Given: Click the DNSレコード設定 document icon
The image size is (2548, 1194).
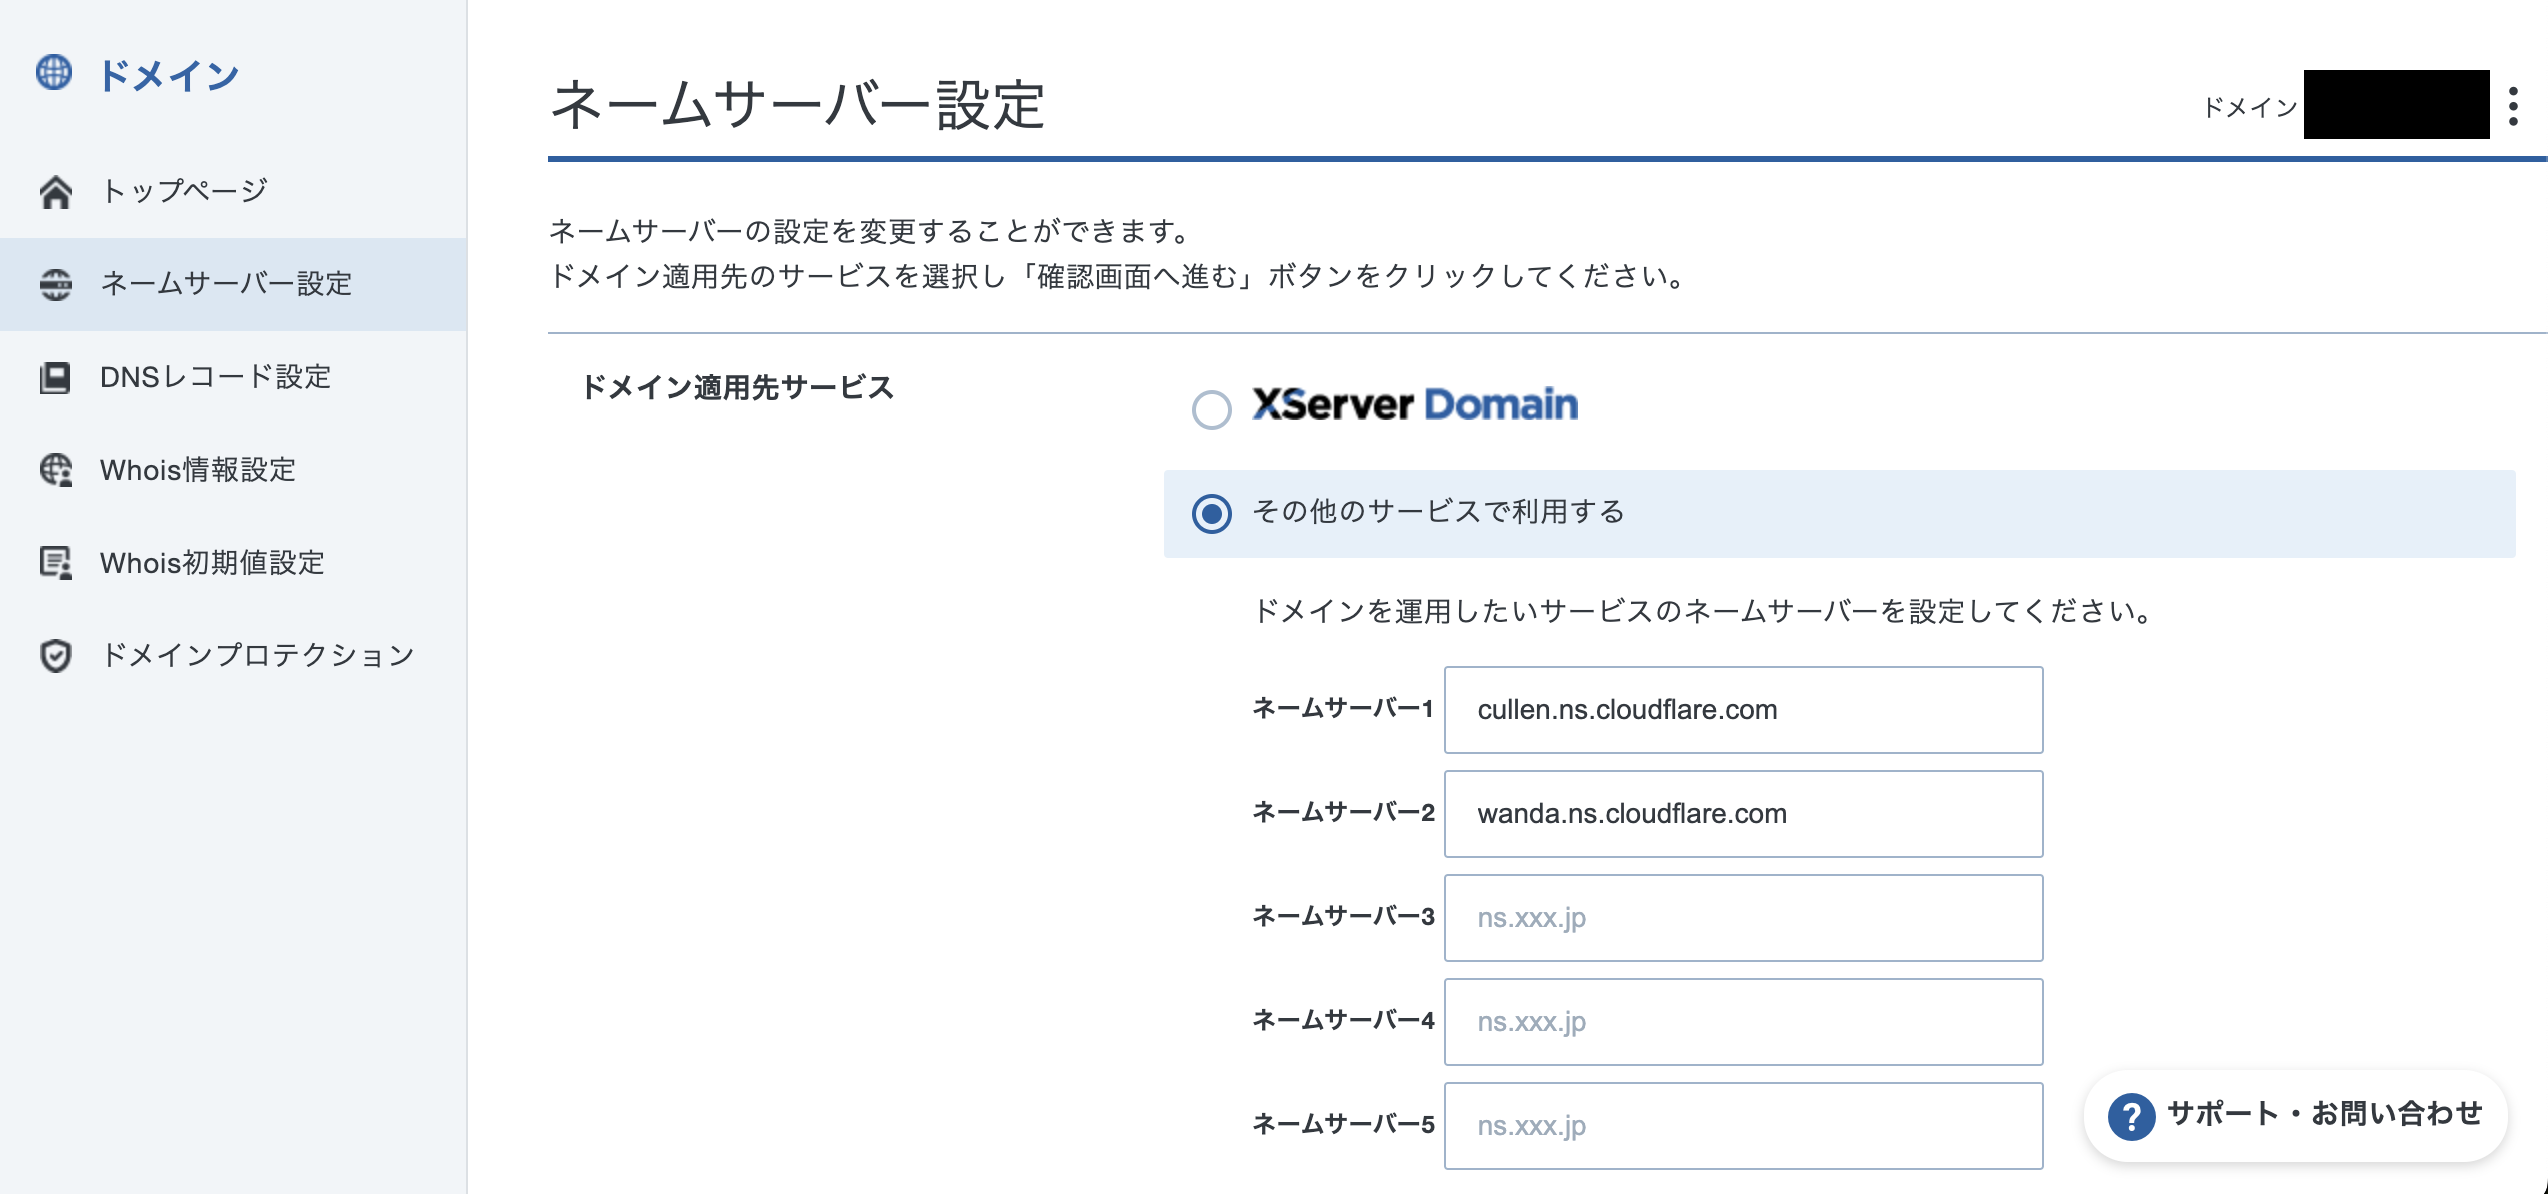Looking at the screenshot, I should pyautogui.click(x=55, y=377).
